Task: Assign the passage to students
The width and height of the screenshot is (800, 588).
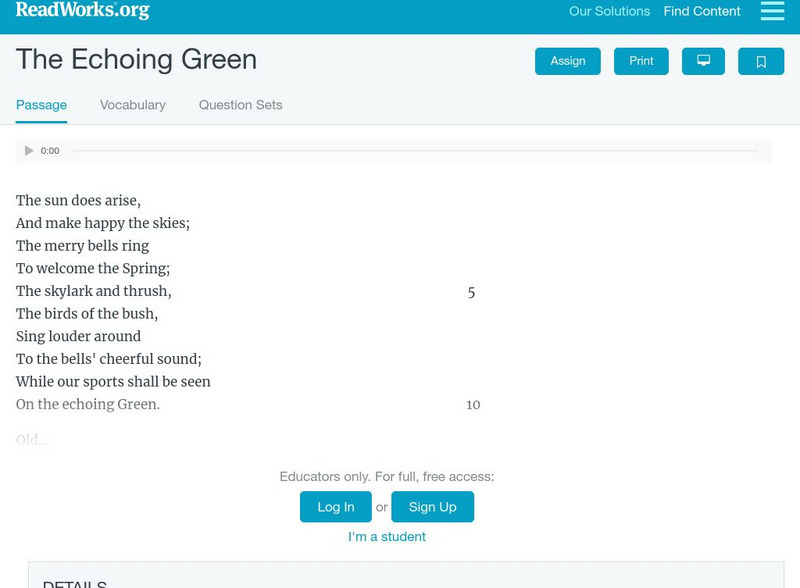Action: point(567,61)
